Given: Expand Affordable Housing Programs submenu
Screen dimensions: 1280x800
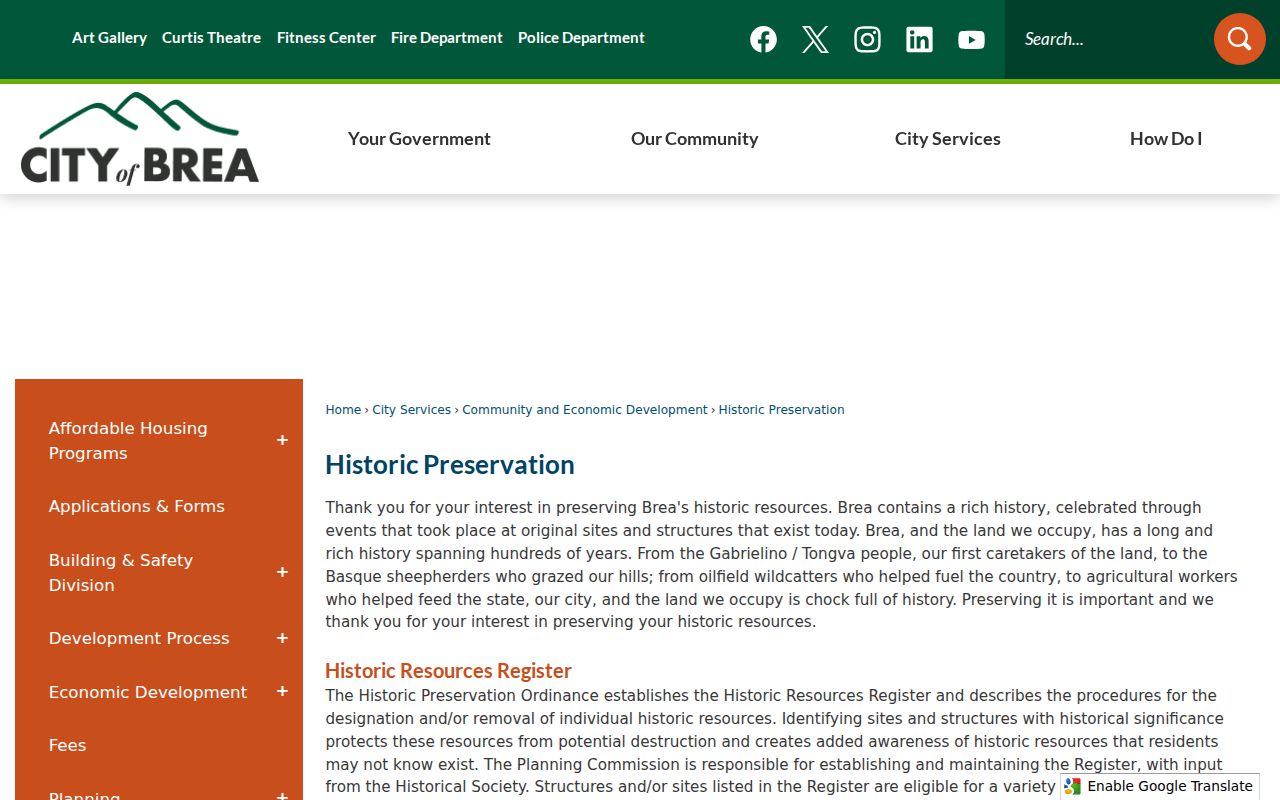Looking at the screenshot, I should pos(282,440).
